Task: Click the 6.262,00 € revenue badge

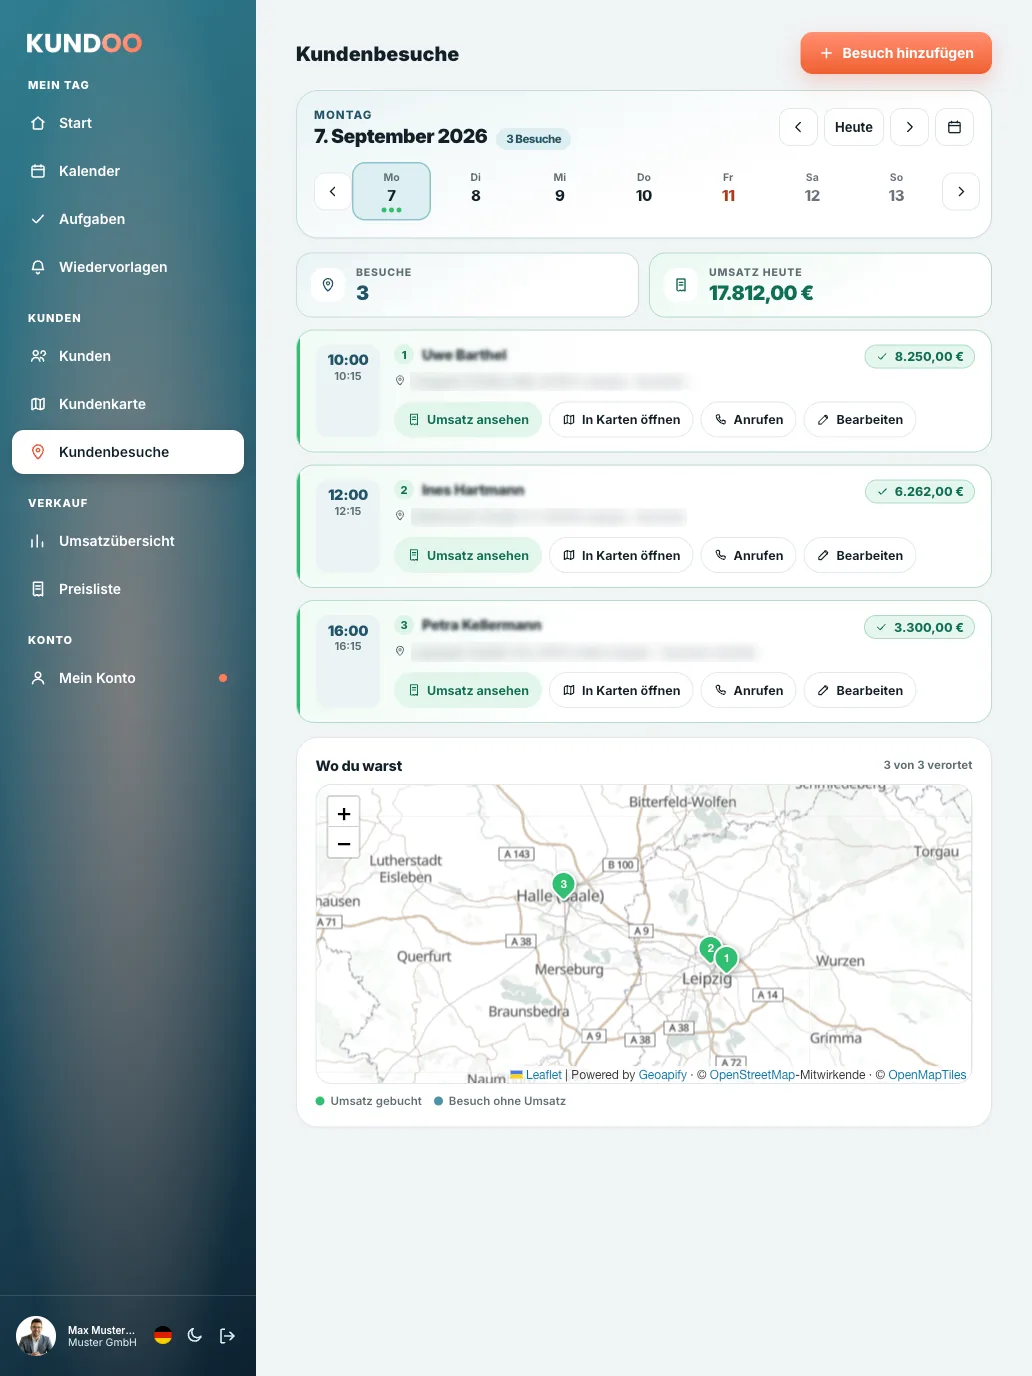Action: (920, 491)
